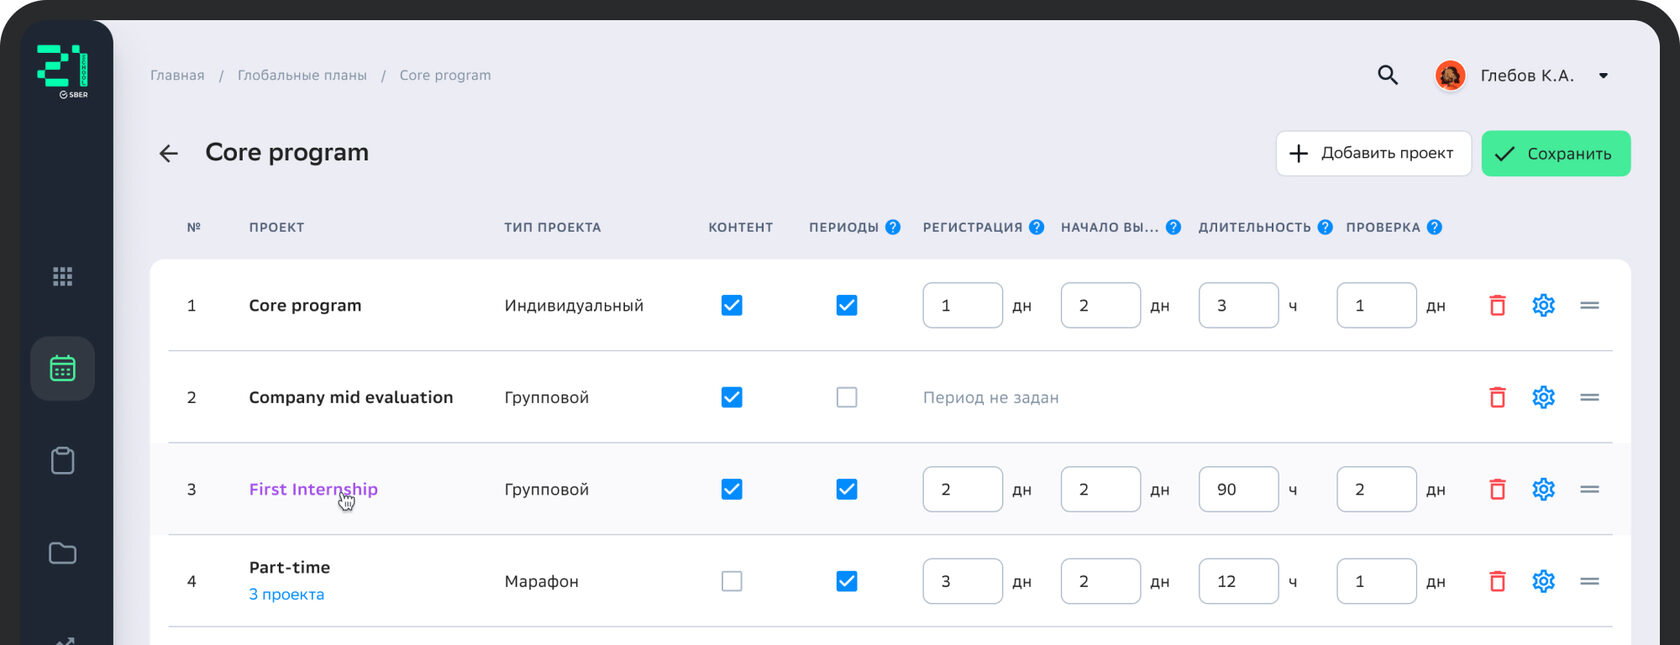Click the Добавить проект button

click(x=1373, y=154)
